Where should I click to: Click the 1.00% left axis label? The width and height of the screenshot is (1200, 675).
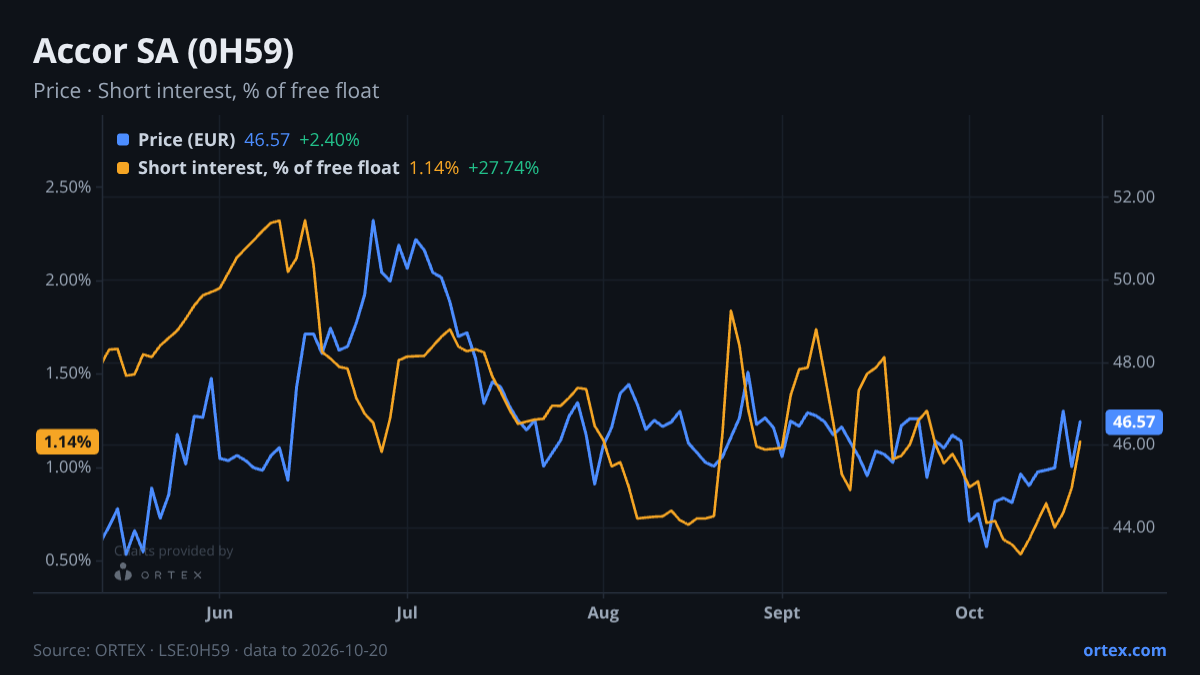pyautogui.click(x=67, y=467)
